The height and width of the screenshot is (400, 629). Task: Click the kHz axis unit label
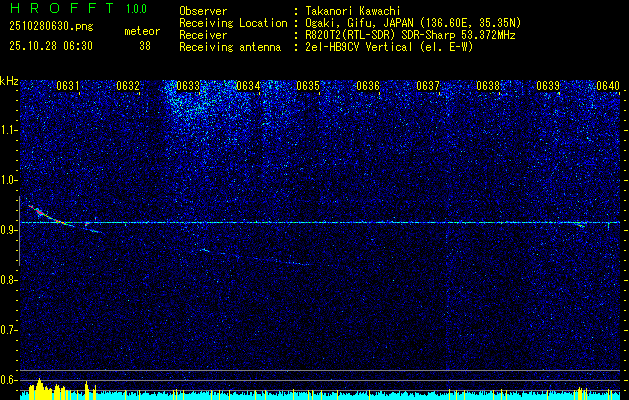pyautogui.click(x=9, y=81)
